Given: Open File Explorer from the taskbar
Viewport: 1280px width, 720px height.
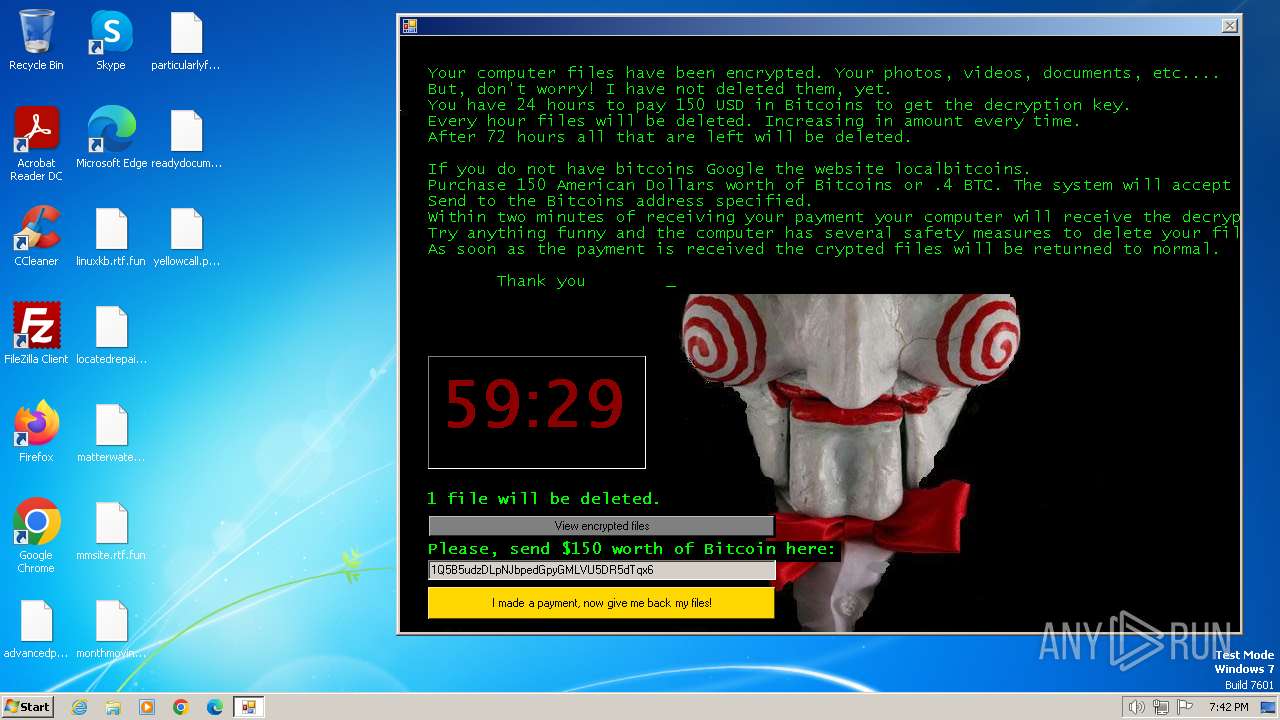Looking at the screenshot, I should 113,706.
